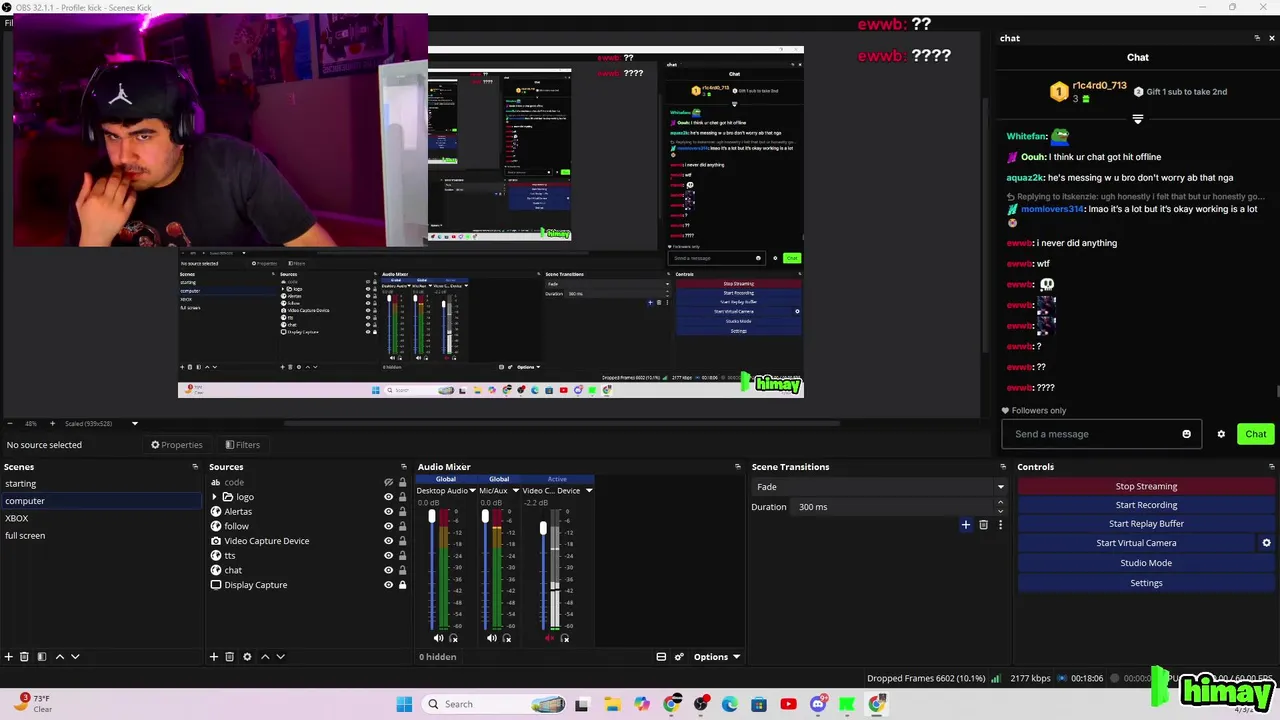Expand the logo group in Sources
The width and height of the screenshot is (1280, 720).
(x=214, y=497)
